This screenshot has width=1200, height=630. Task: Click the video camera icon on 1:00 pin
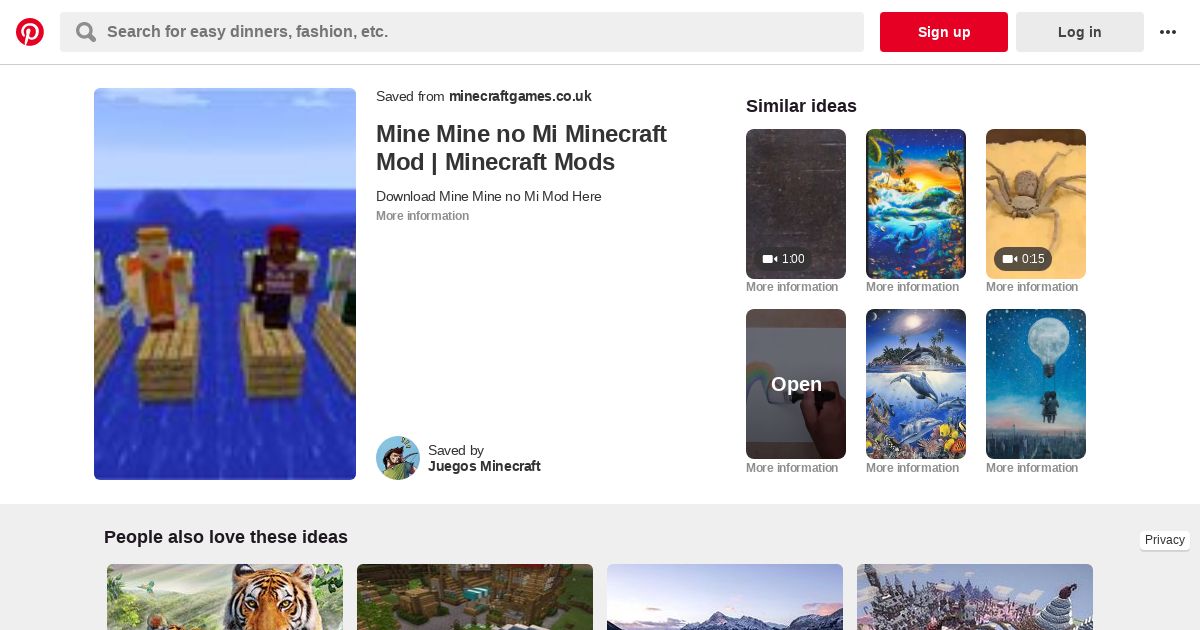[x=769, y=259]
